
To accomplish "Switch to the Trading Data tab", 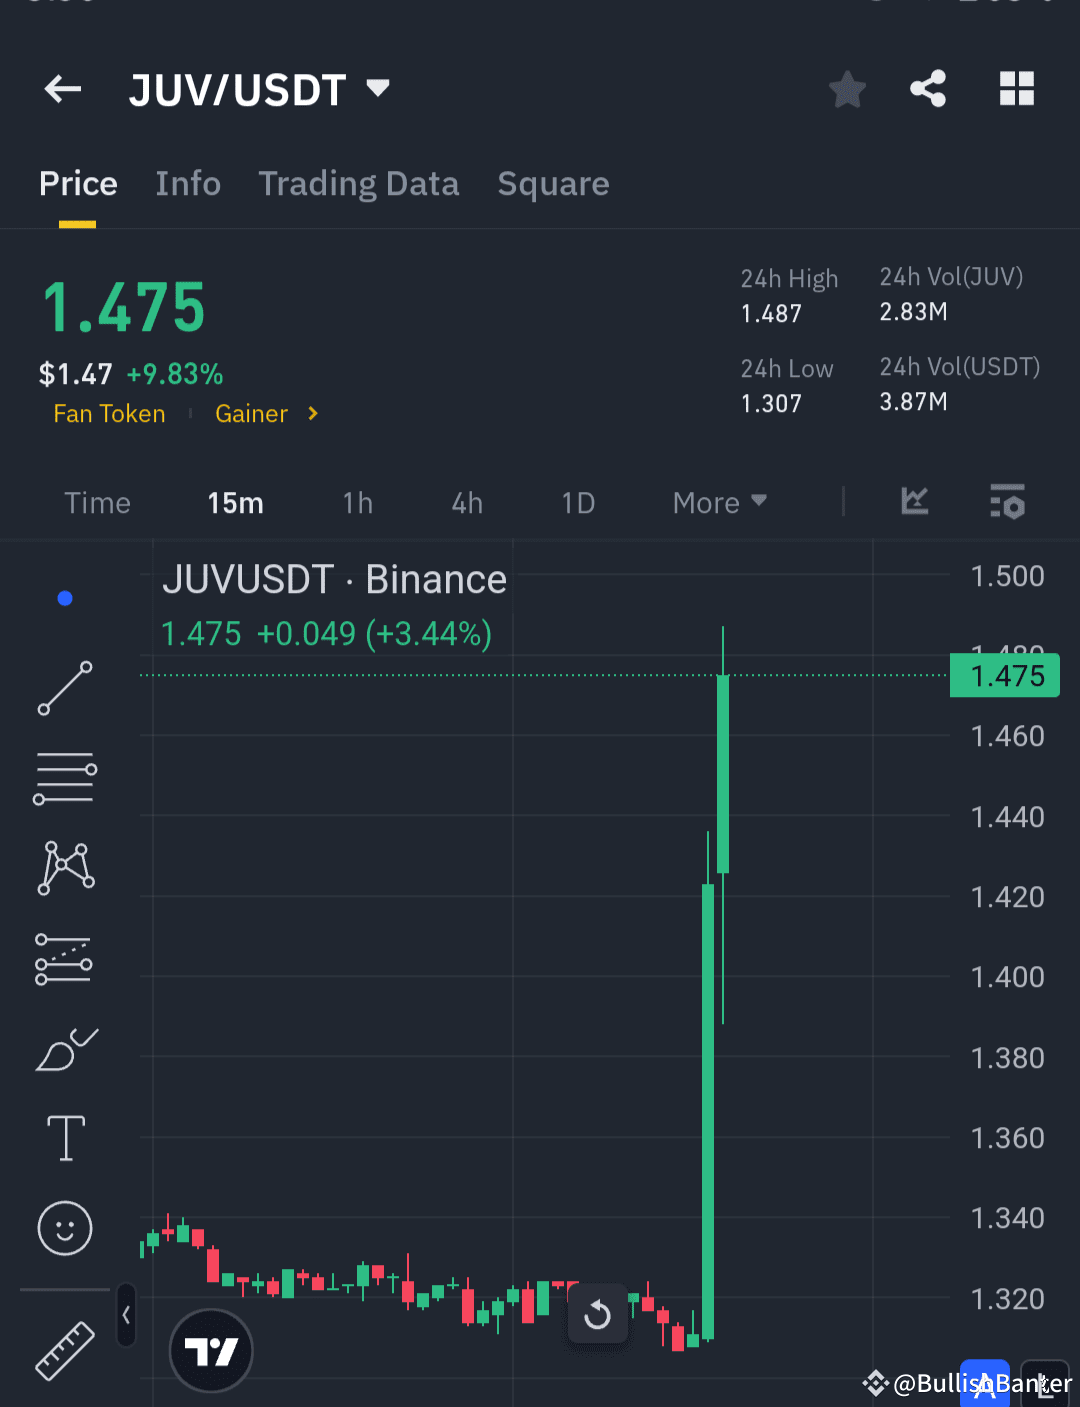I will (359, 184).
